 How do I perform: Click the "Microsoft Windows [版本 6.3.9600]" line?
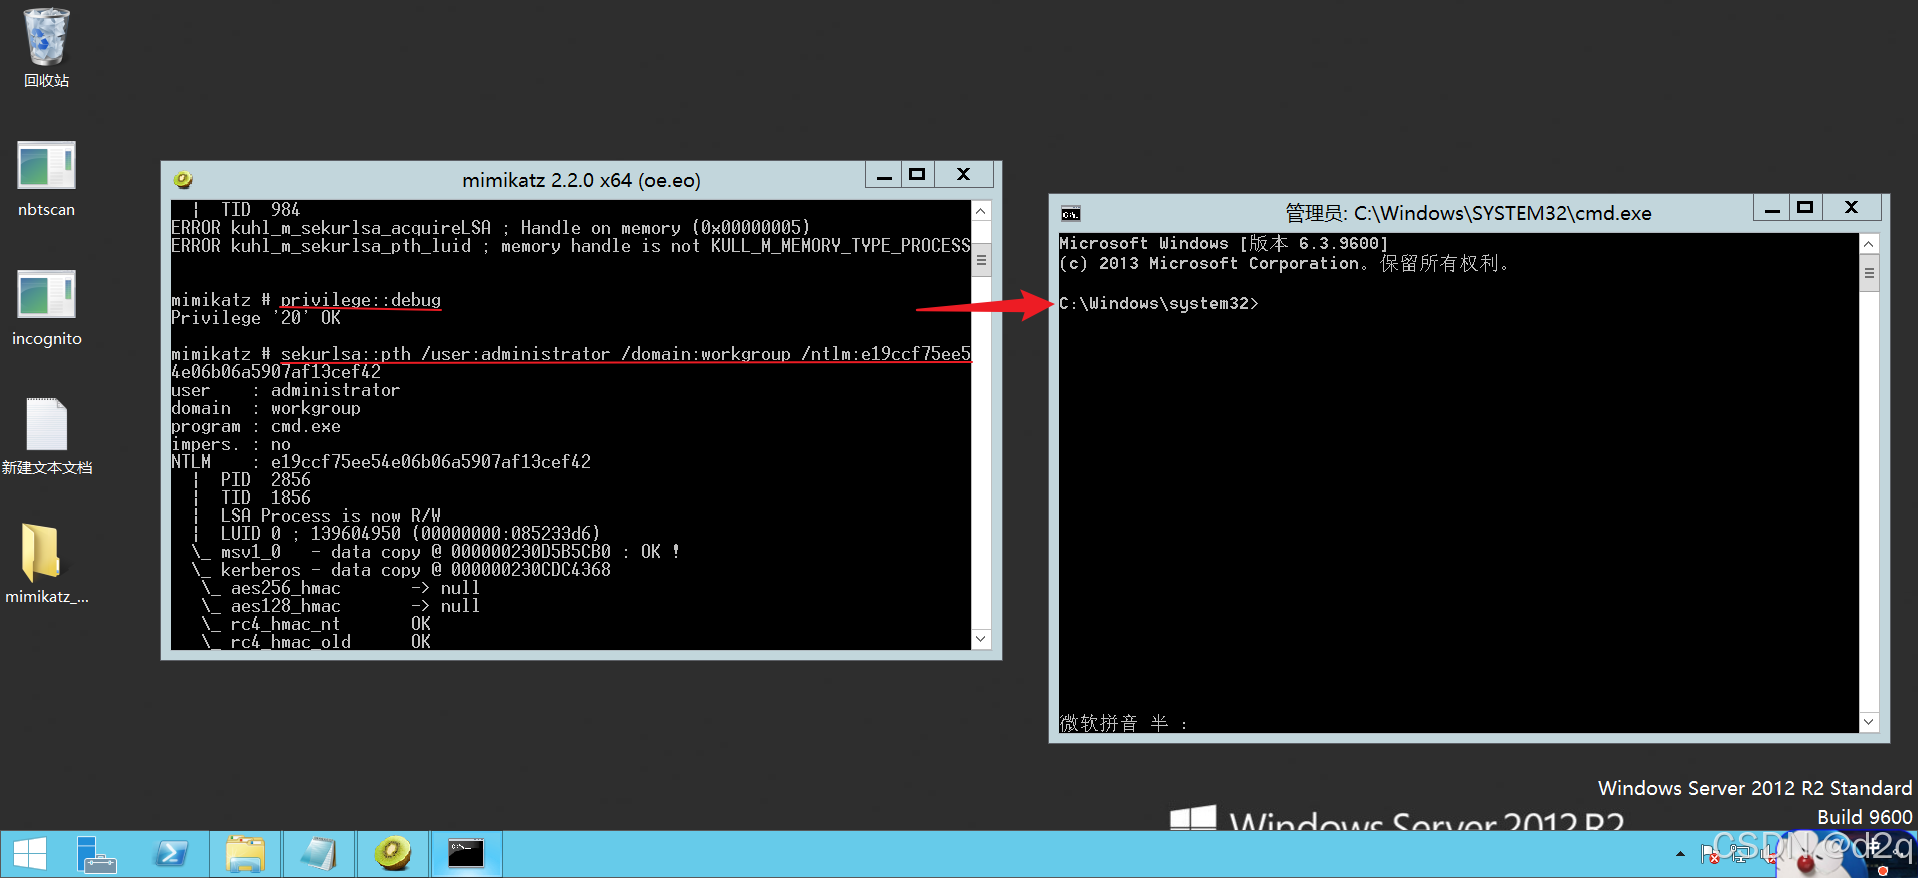pyautogui.click(x=1224, y=244)
